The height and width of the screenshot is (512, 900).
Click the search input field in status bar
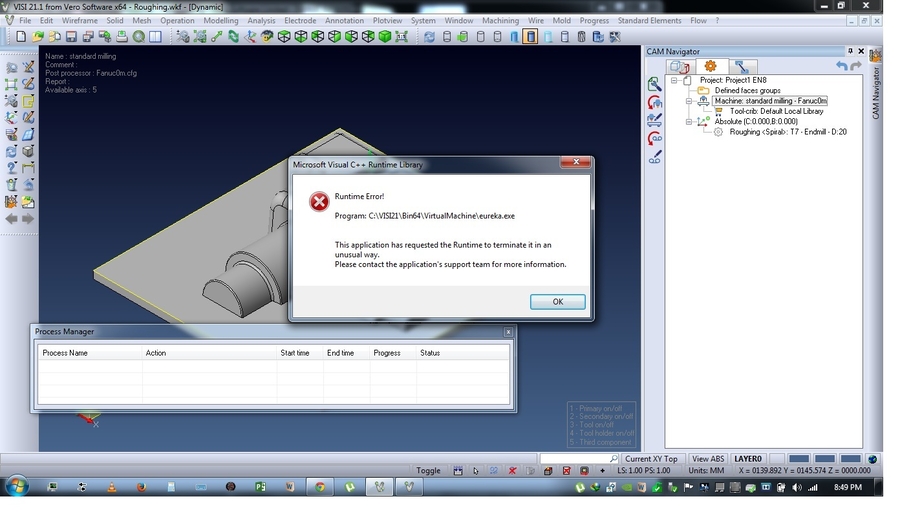[x=574, y=459]
